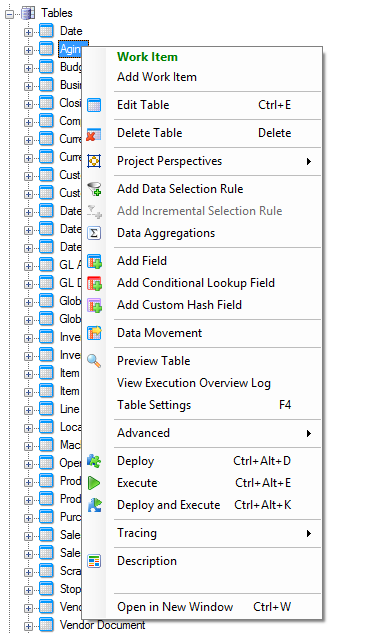The image size is (373, 634).
Task: Select the Loca table row
Action: click(x=70, y=427)
